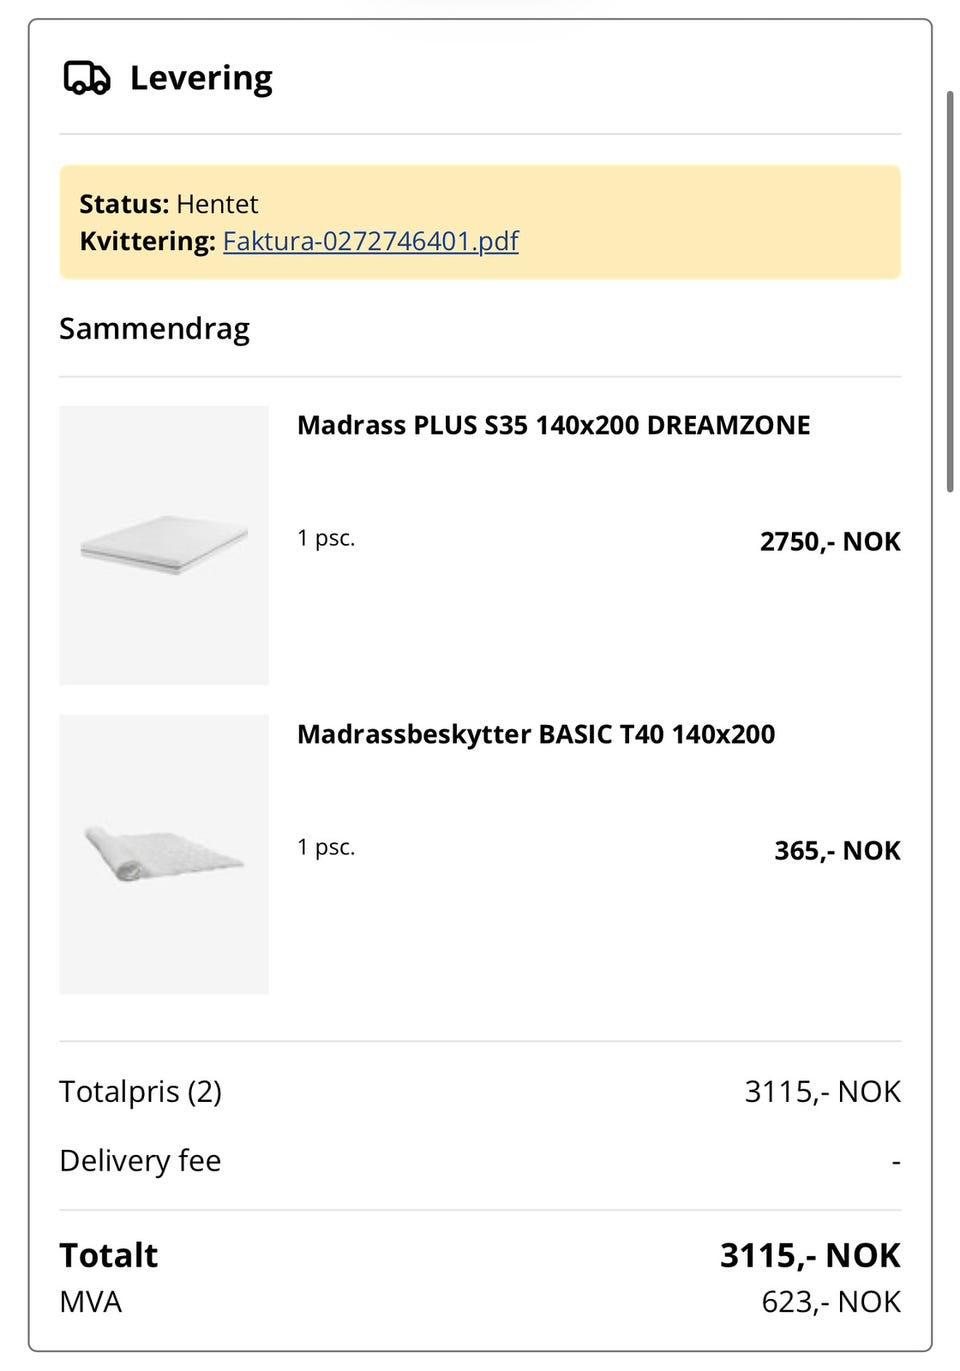Click the Sammendrag heading
The height and width of the screenshot is (1371, 960).
point(154,329)
